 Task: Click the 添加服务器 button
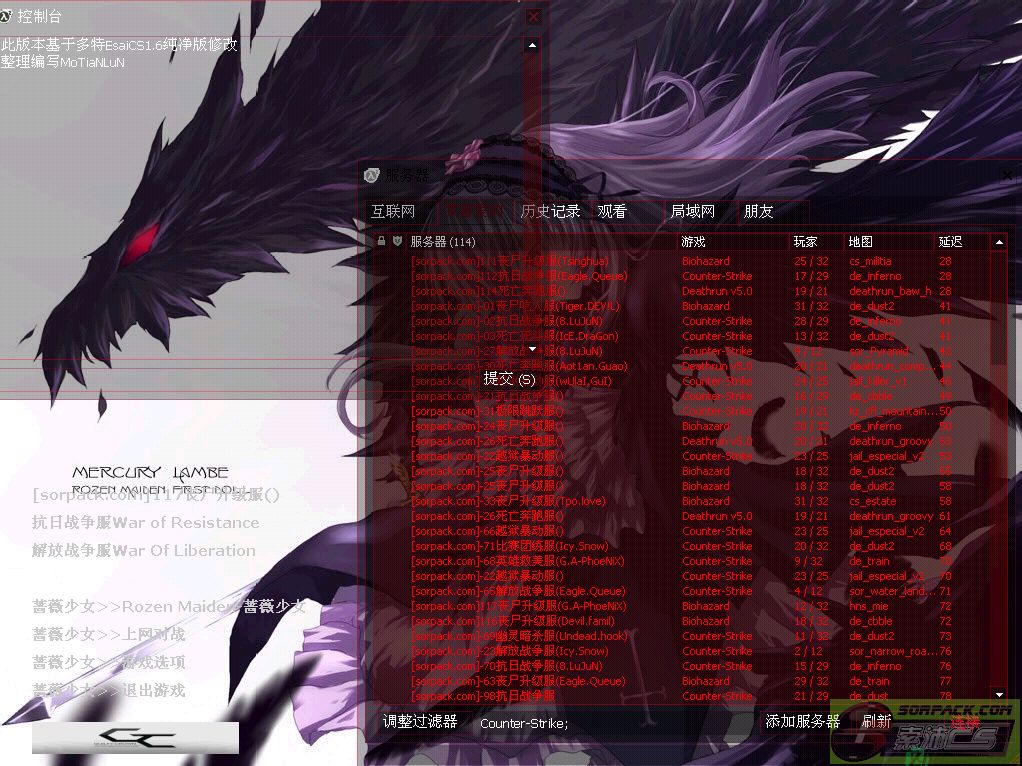point(802,721)
